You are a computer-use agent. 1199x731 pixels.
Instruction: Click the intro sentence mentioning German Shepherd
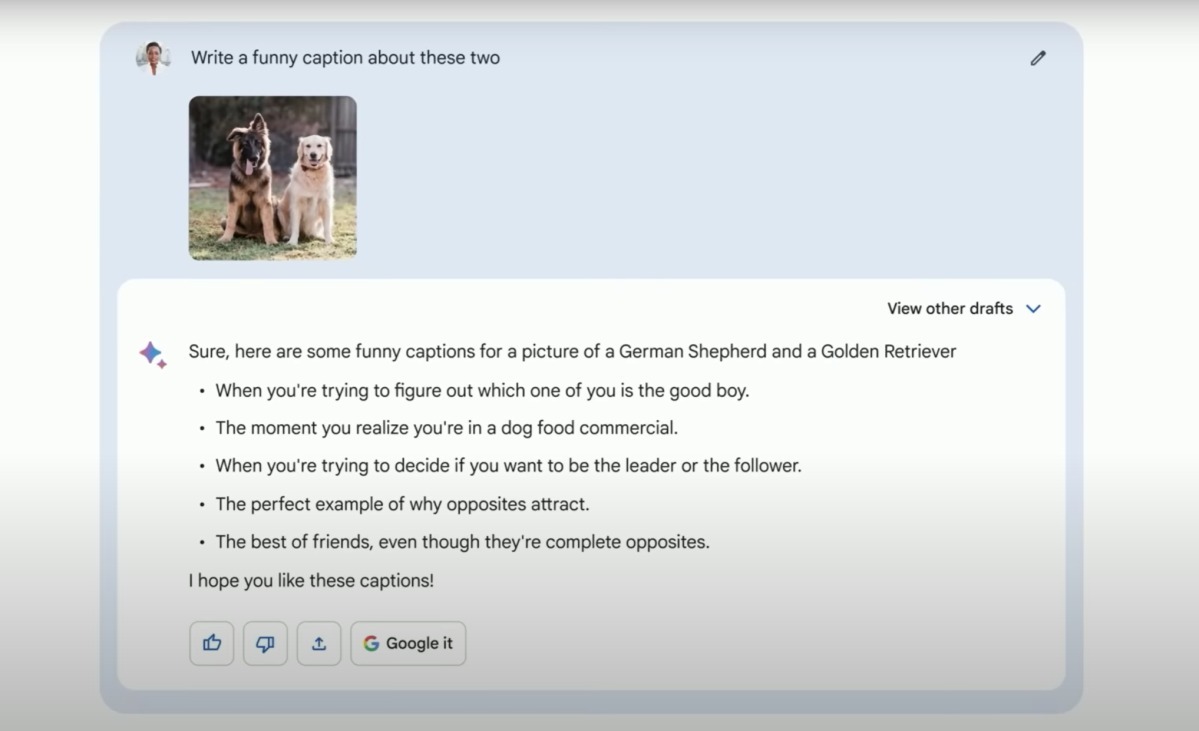coord(573,352)
